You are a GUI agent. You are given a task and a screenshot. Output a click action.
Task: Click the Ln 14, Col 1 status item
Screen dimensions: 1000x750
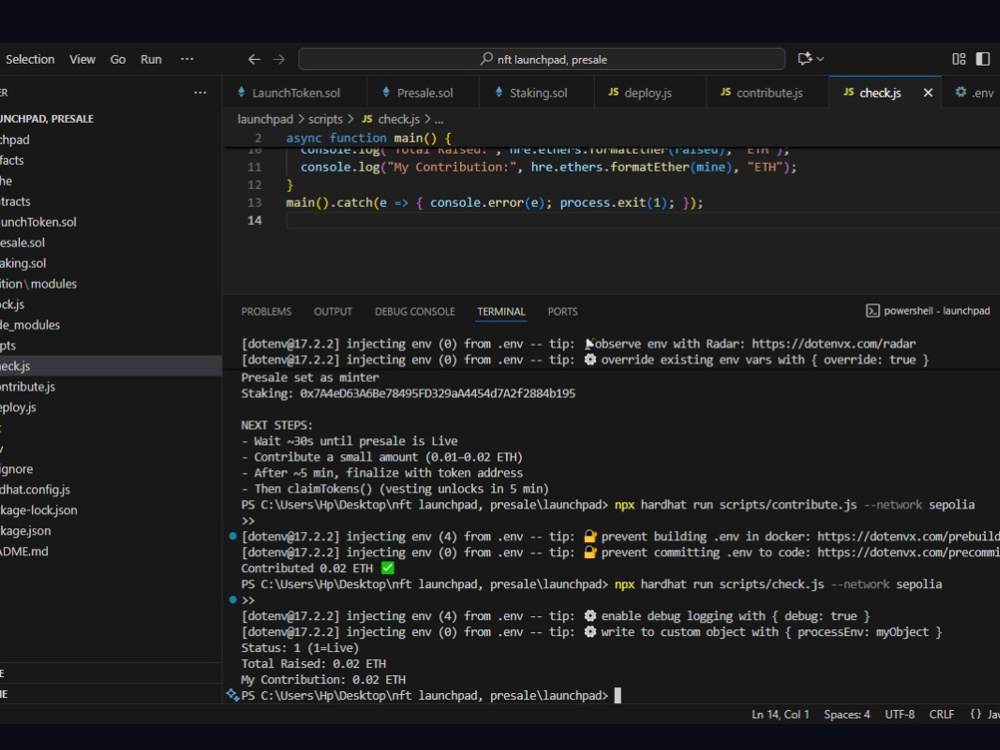780,714
